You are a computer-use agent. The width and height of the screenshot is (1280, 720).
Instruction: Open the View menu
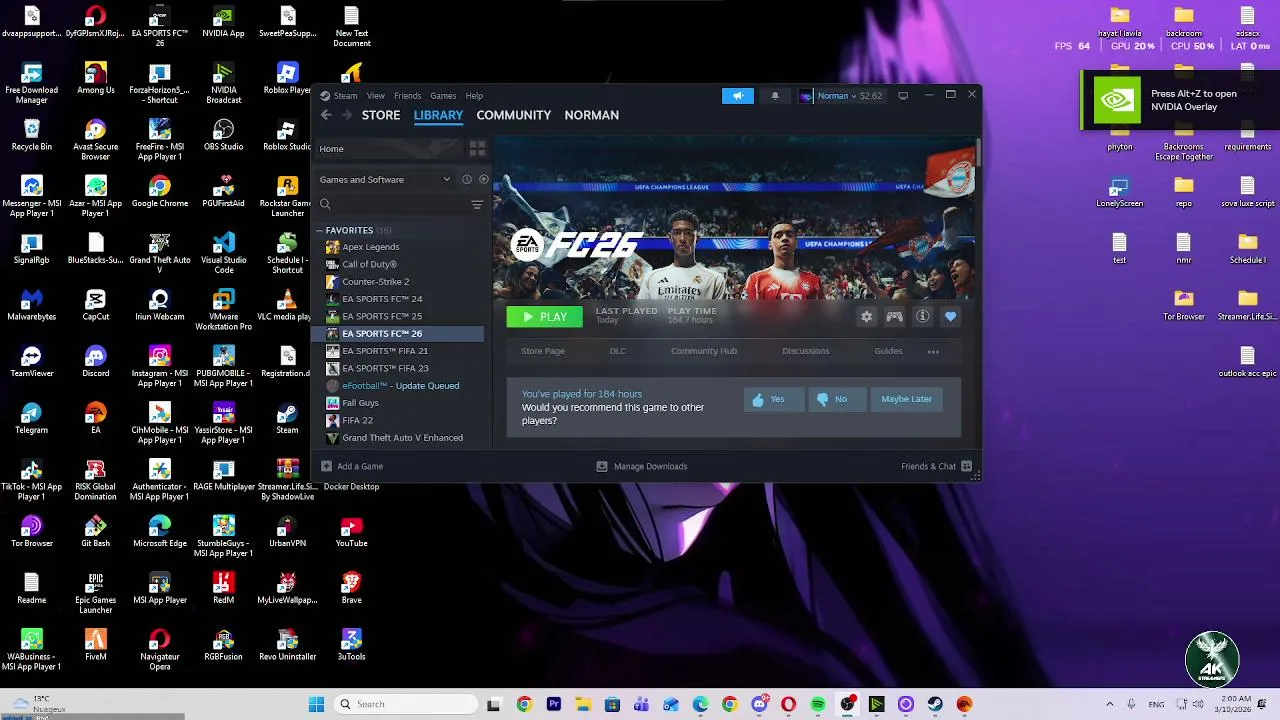pyautogui.click(x=376, y=96)
